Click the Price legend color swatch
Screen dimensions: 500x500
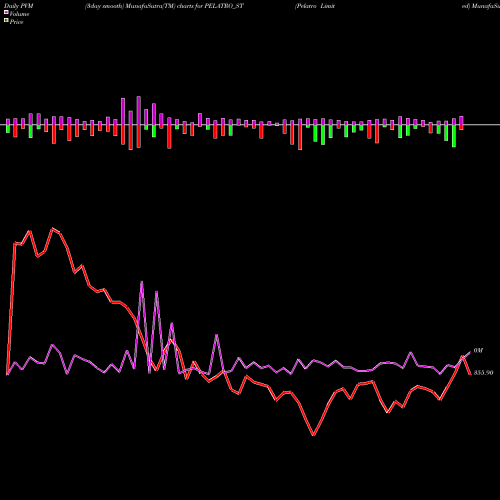click(x=6, y=21)
